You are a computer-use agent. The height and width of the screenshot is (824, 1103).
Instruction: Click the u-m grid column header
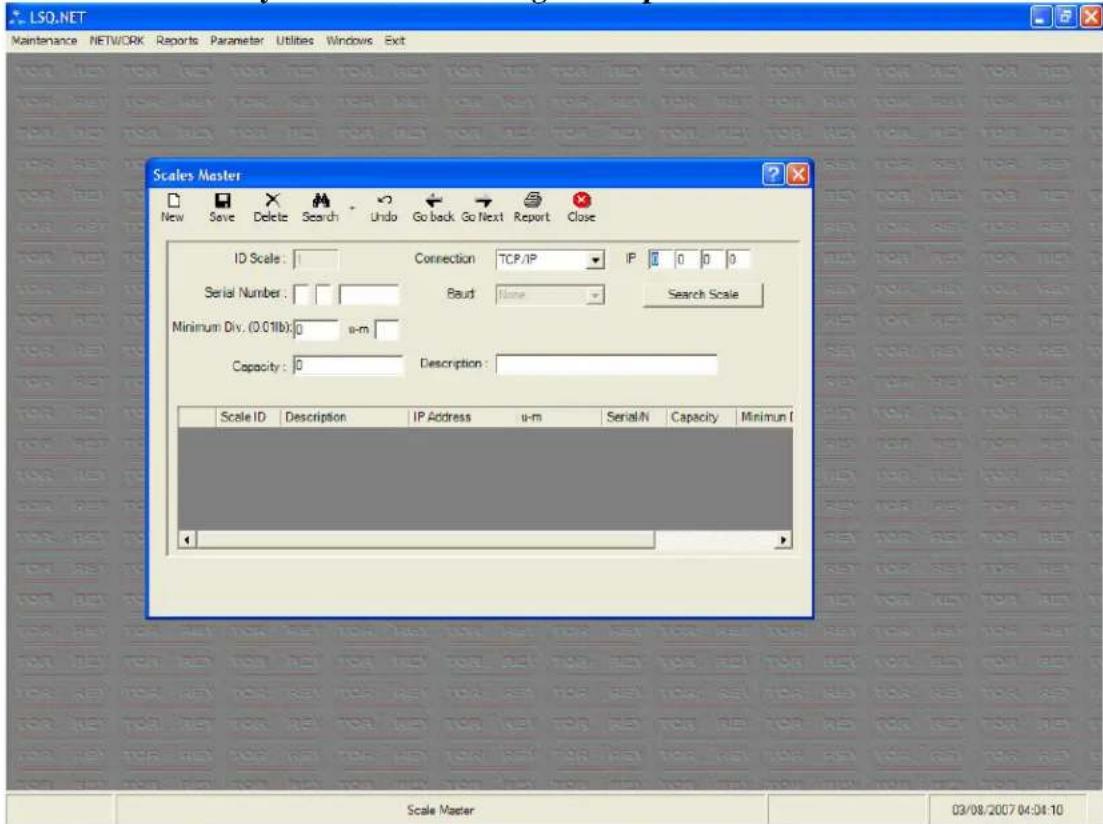pyautogui.click(x=559, y=417)
